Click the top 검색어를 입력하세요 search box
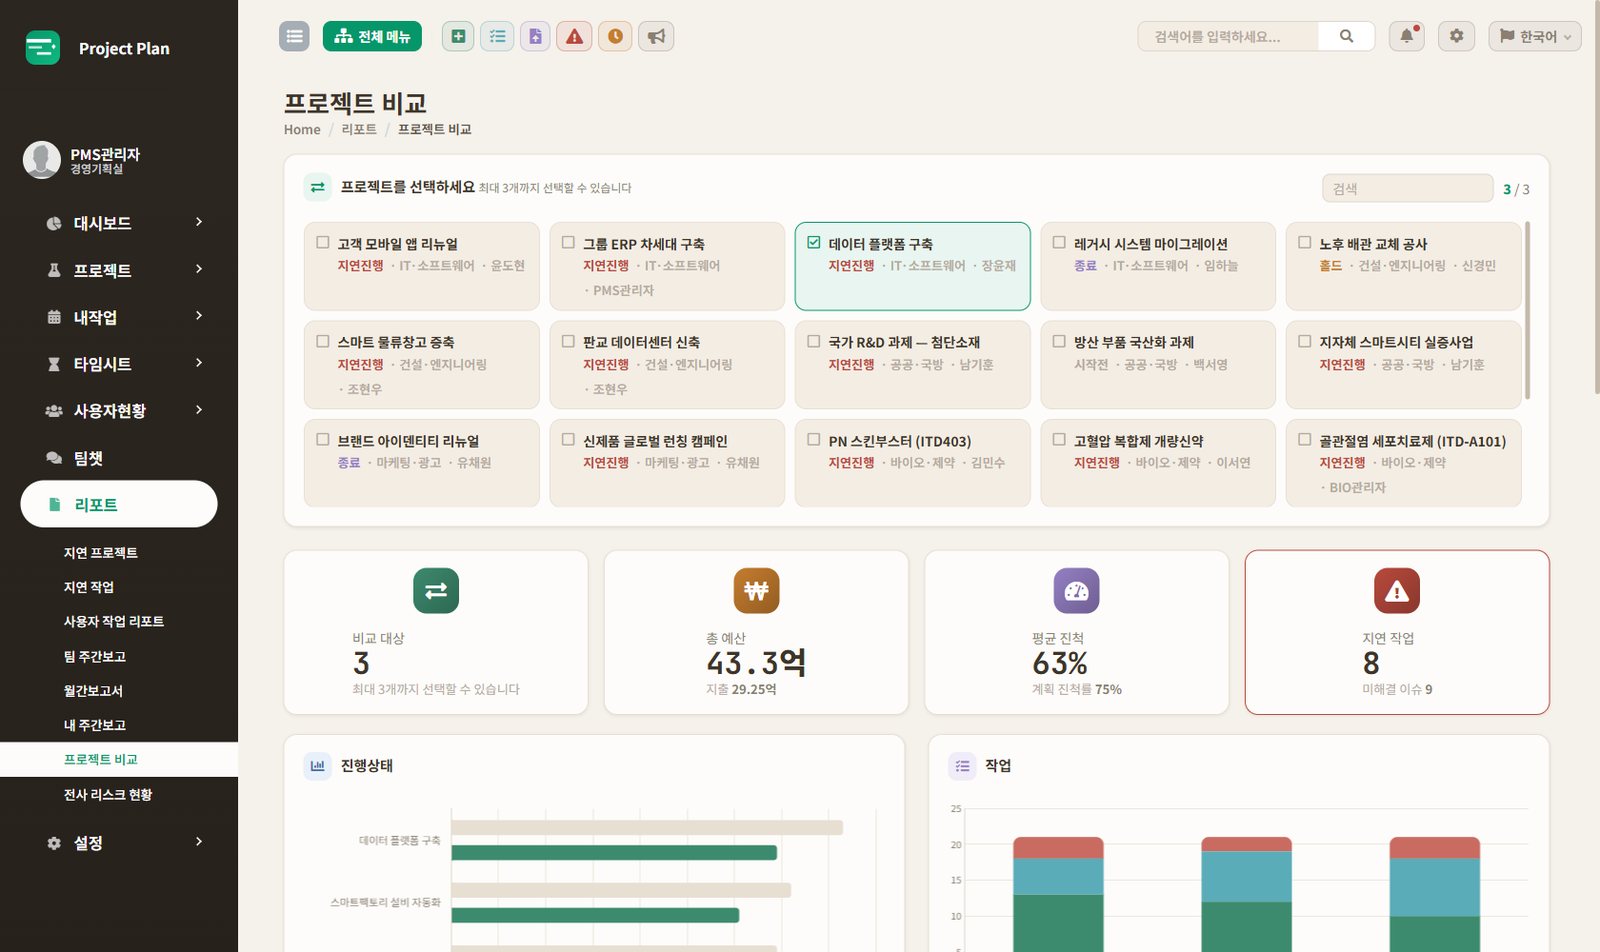 1228,36
